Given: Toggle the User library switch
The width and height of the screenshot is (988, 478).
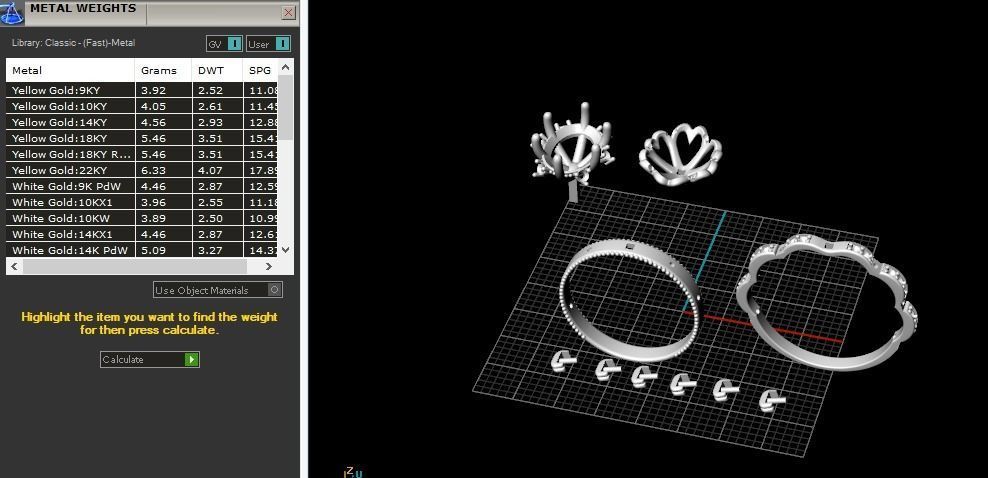Looking at the screenshot, I should point(268,43).
